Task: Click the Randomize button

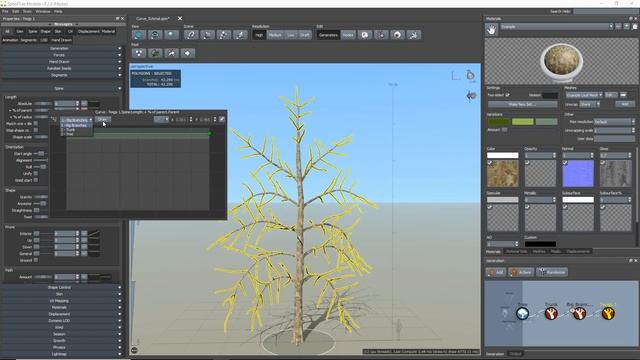Action: click(x=552, y=272)
